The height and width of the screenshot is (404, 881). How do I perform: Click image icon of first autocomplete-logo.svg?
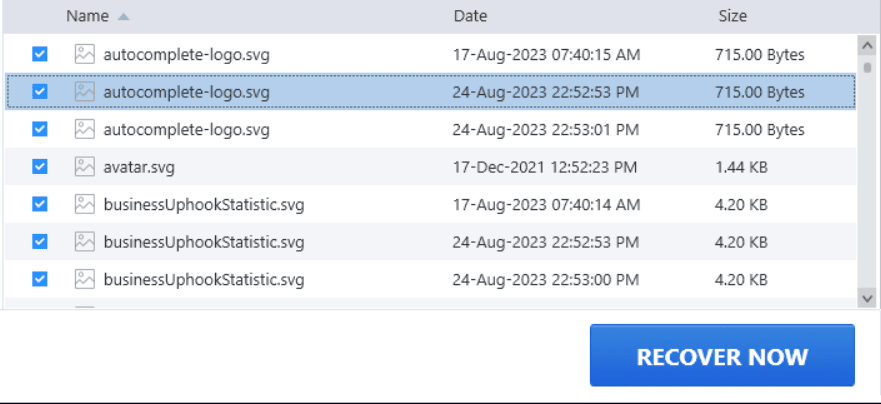[85, 54]
